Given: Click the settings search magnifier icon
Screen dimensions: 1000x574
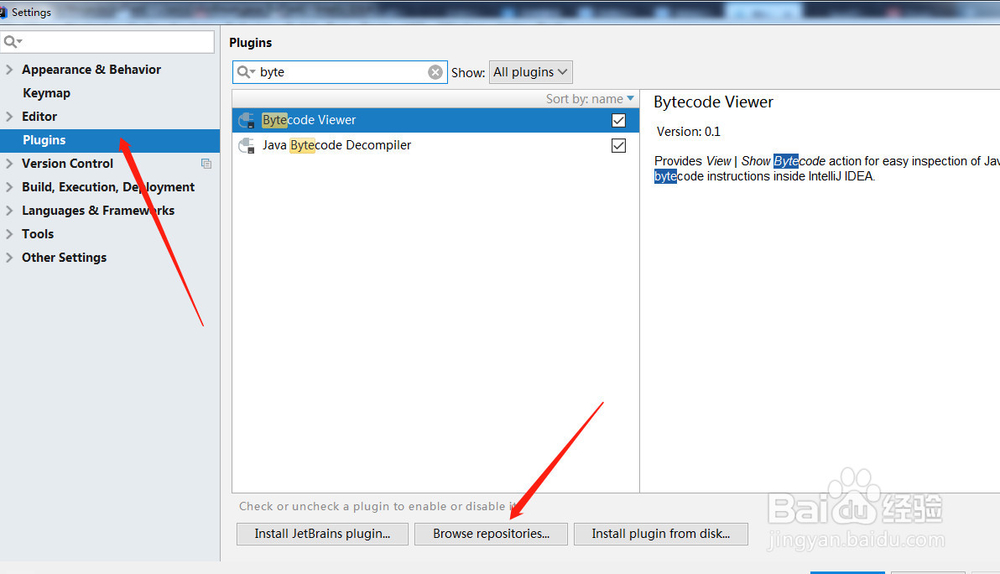Looking at the screenshot, I should (12, 42).
